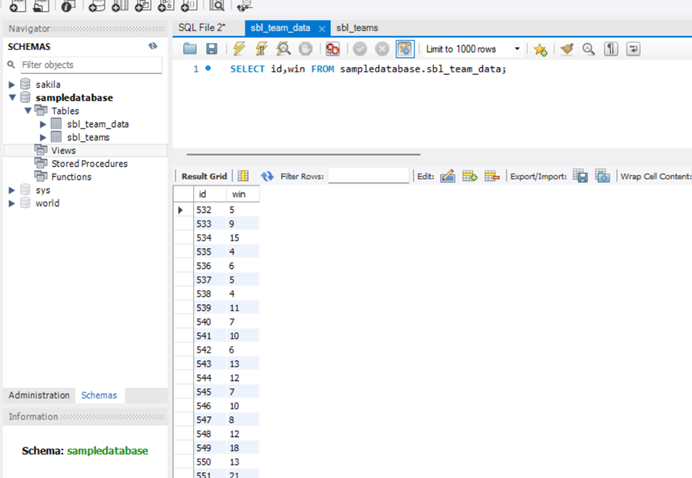Select the Views node
Screen dimensions: 692x478
pos(63,151)
